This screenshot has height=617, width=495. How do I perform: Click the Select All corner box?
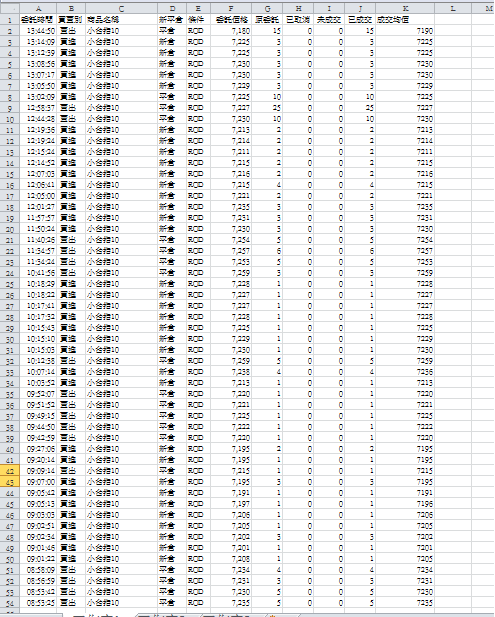click(9, 9)
